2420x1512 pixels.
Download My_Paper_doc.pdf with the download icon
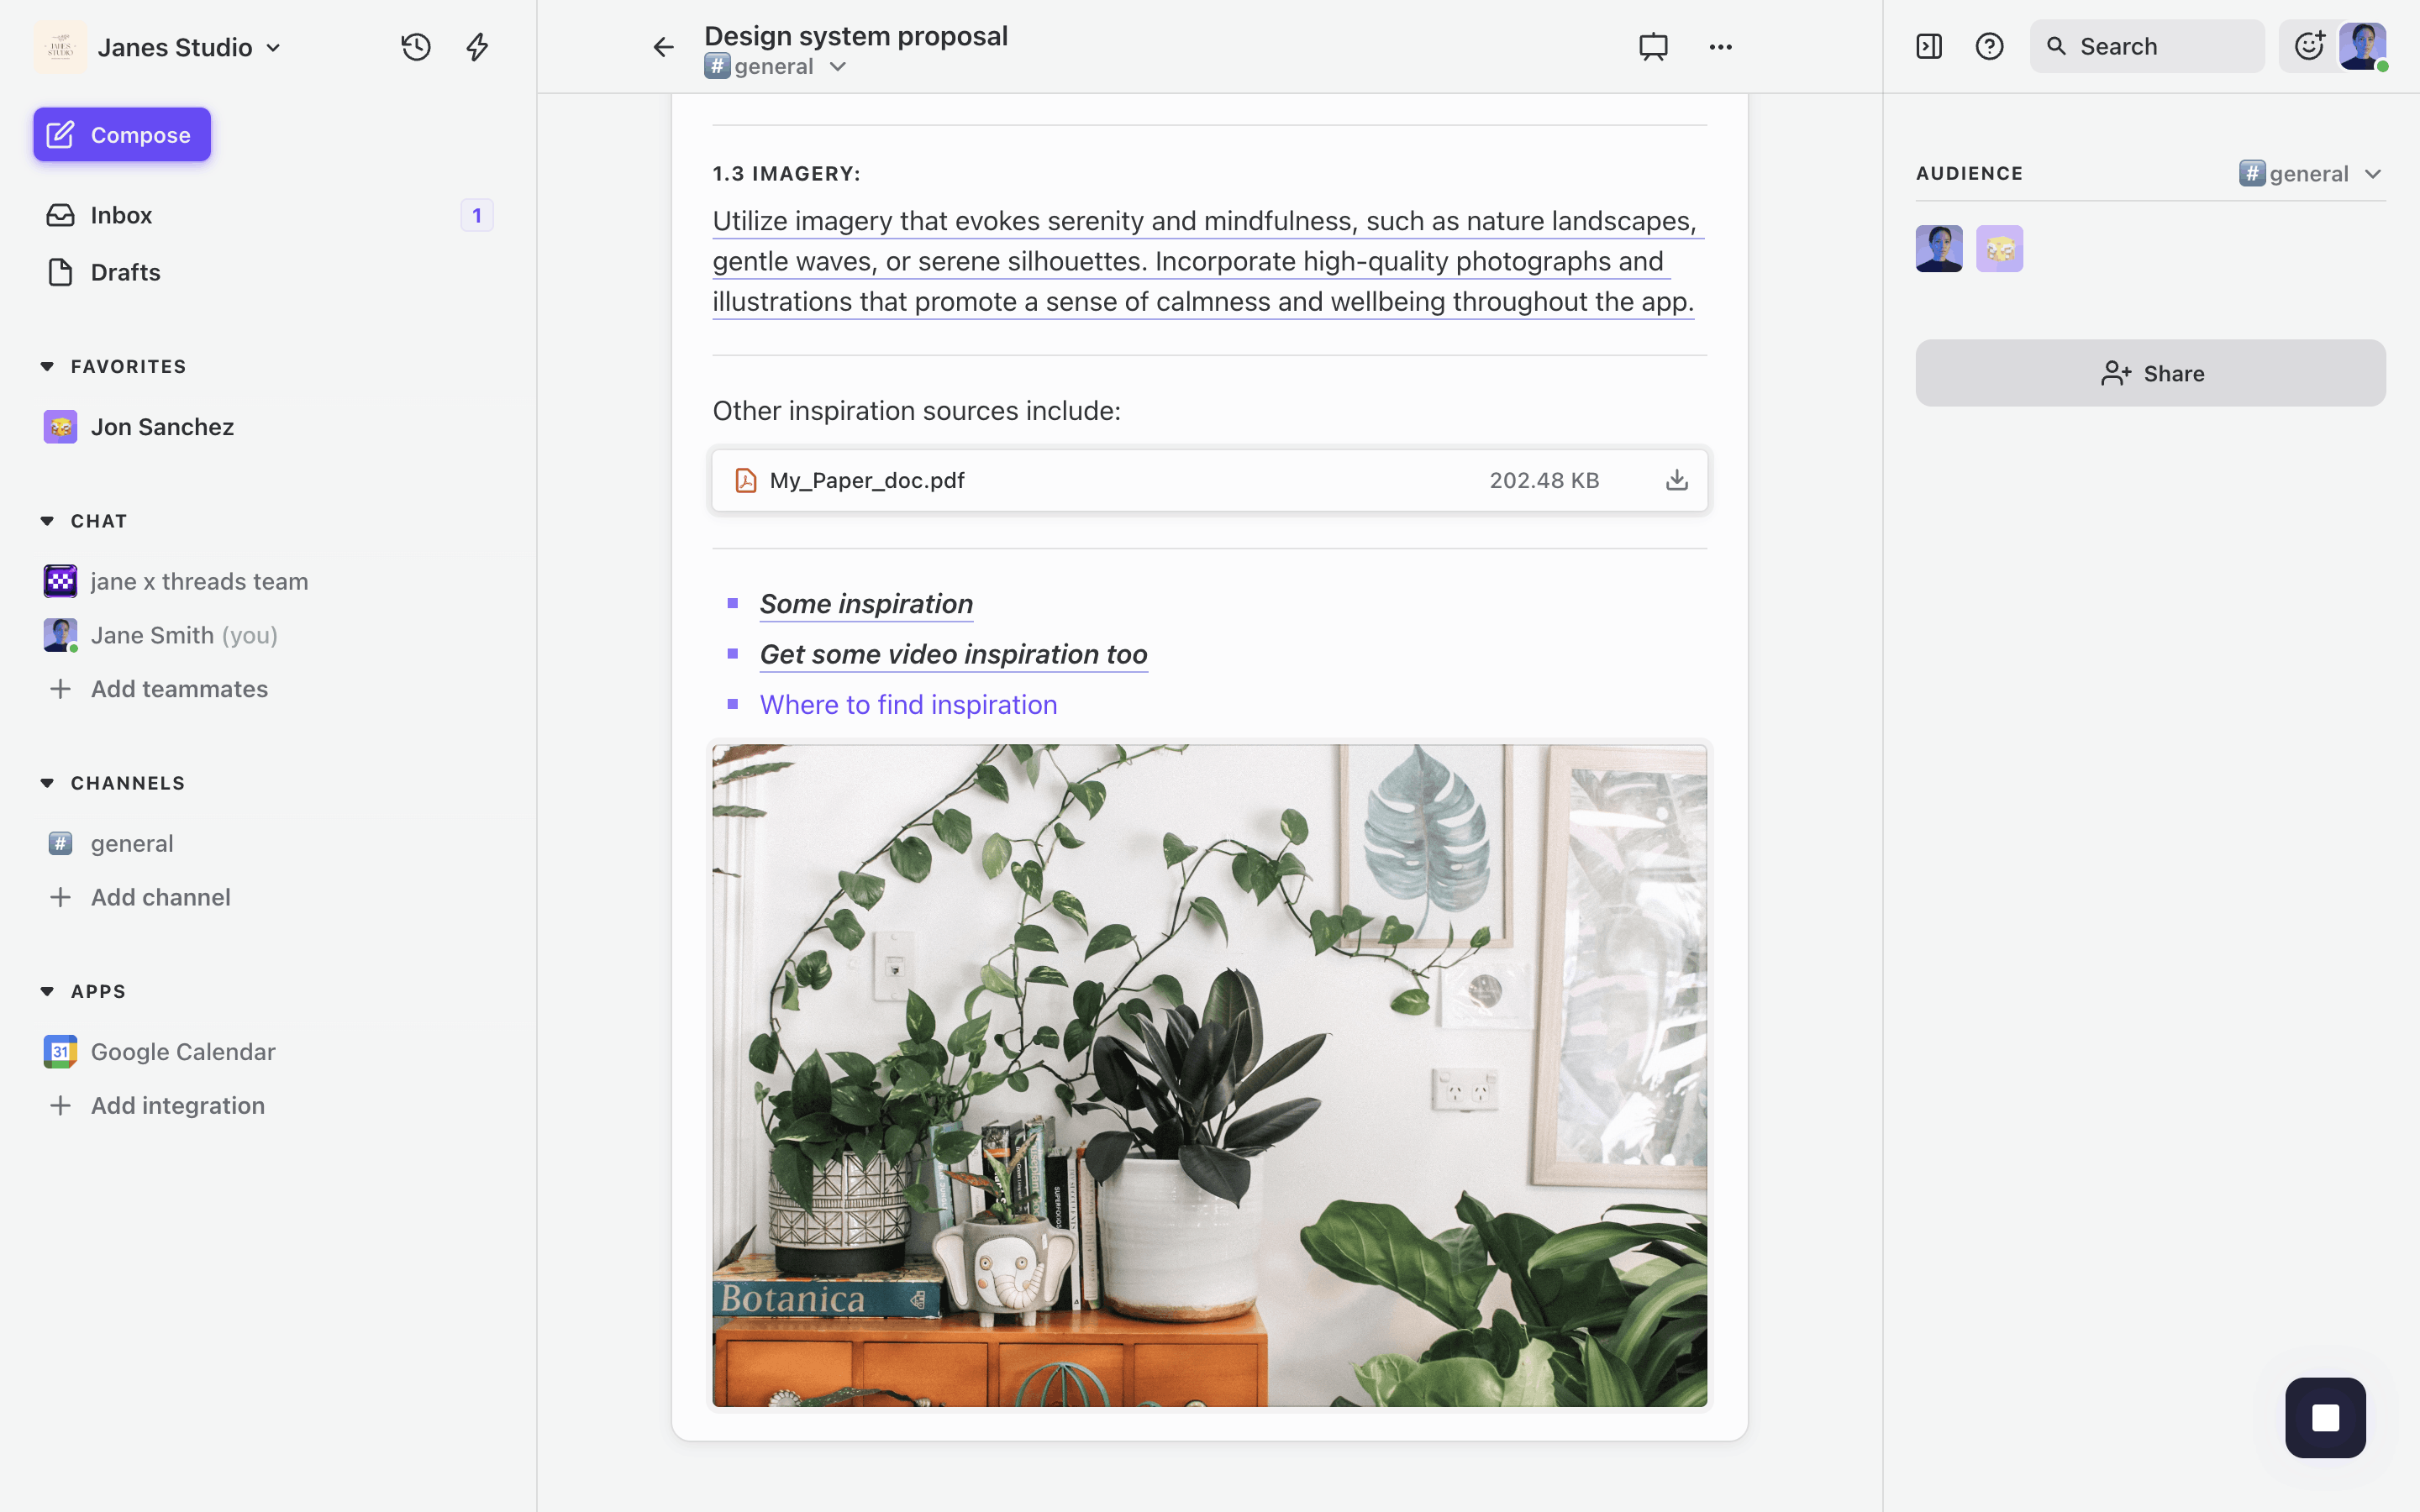tap(1677, 480)
